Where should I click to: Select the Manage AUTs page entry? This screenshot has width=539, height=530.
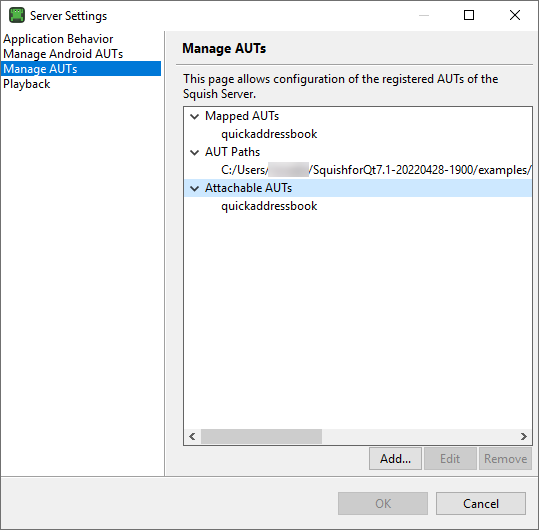click(x=81, y=69)
